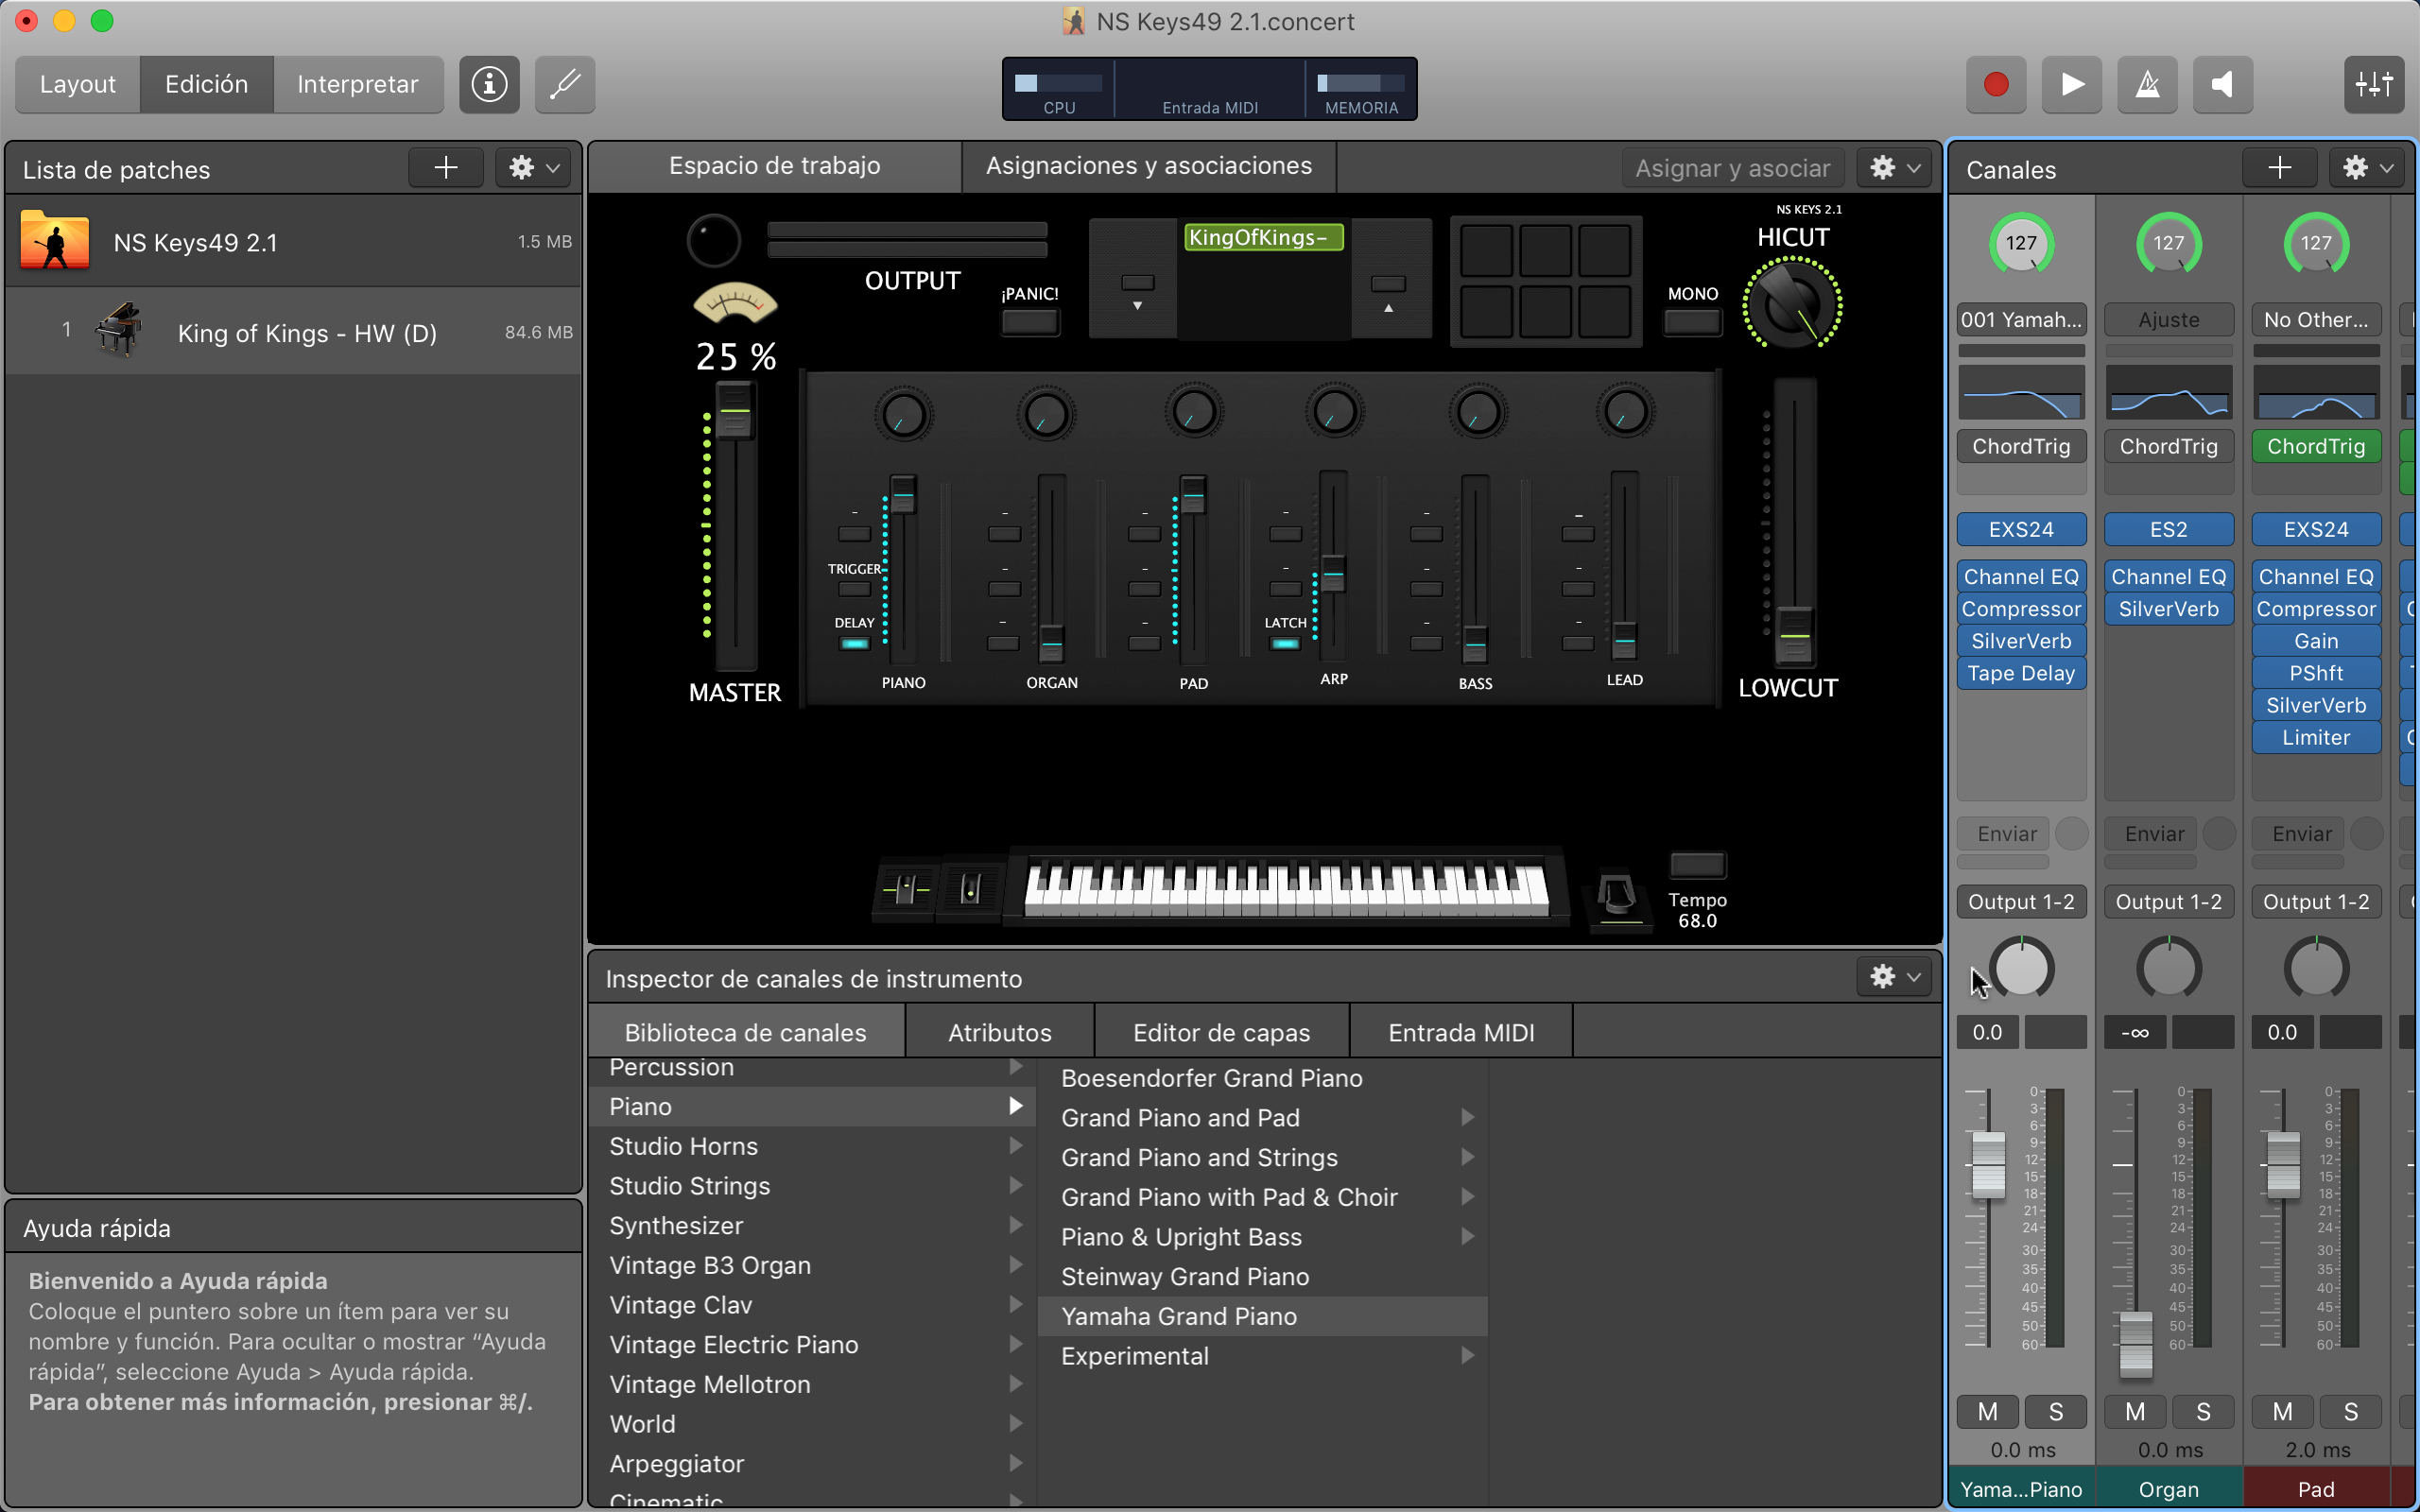This screenshot has height=1512, width=2420.
Task: Add a new channel strip with plus
Action: coord(2279,168)
